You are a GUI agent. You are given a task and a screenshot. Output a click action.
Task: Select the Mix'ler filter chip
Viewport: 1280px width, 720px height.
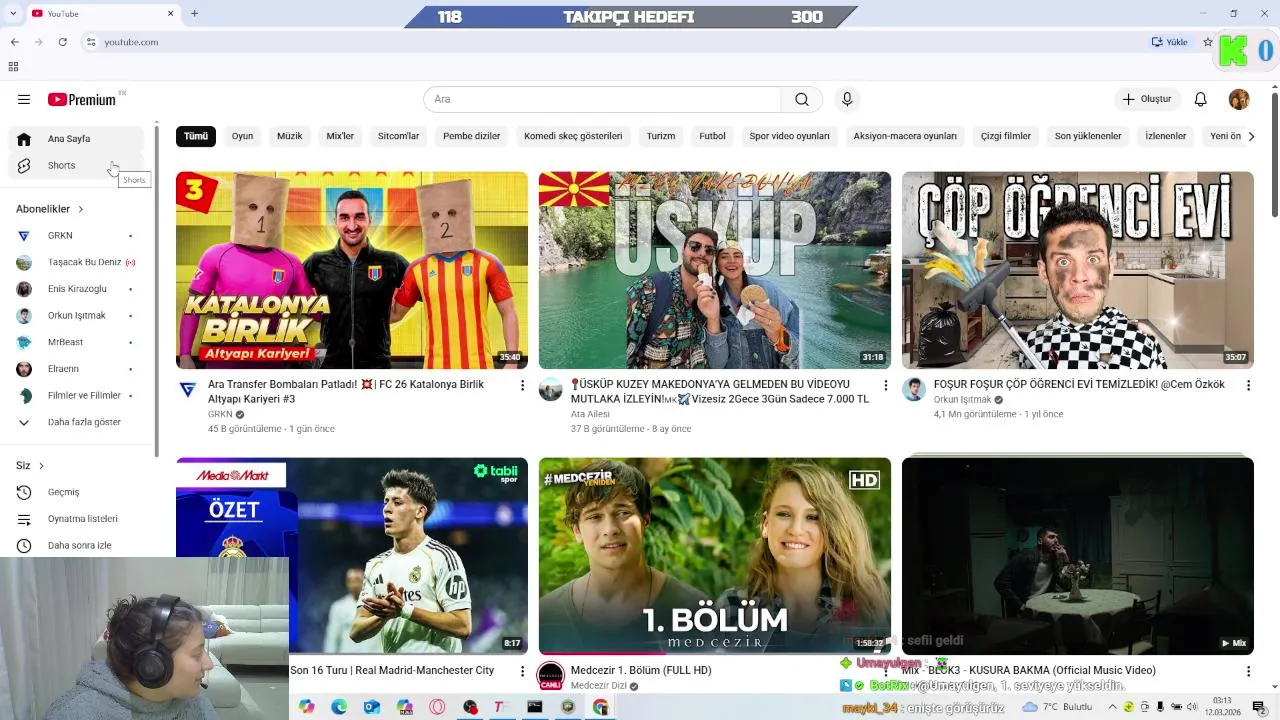click(x=340, y=136)
